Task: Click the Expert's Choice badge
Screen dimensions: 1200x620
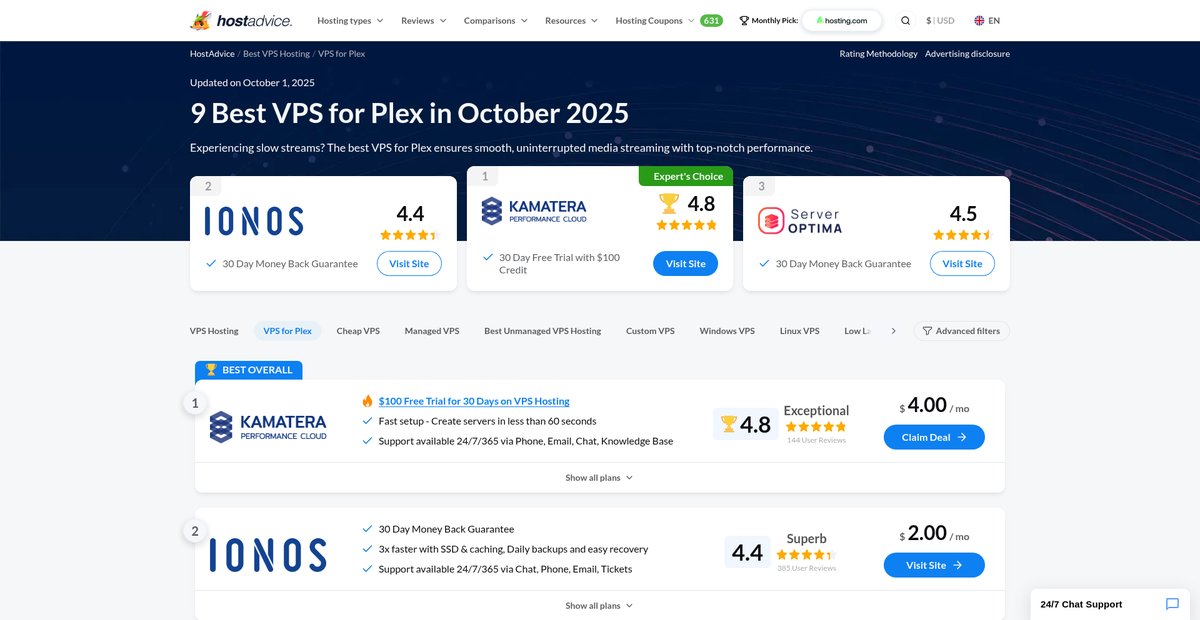Action: click(x=686, y=176)
